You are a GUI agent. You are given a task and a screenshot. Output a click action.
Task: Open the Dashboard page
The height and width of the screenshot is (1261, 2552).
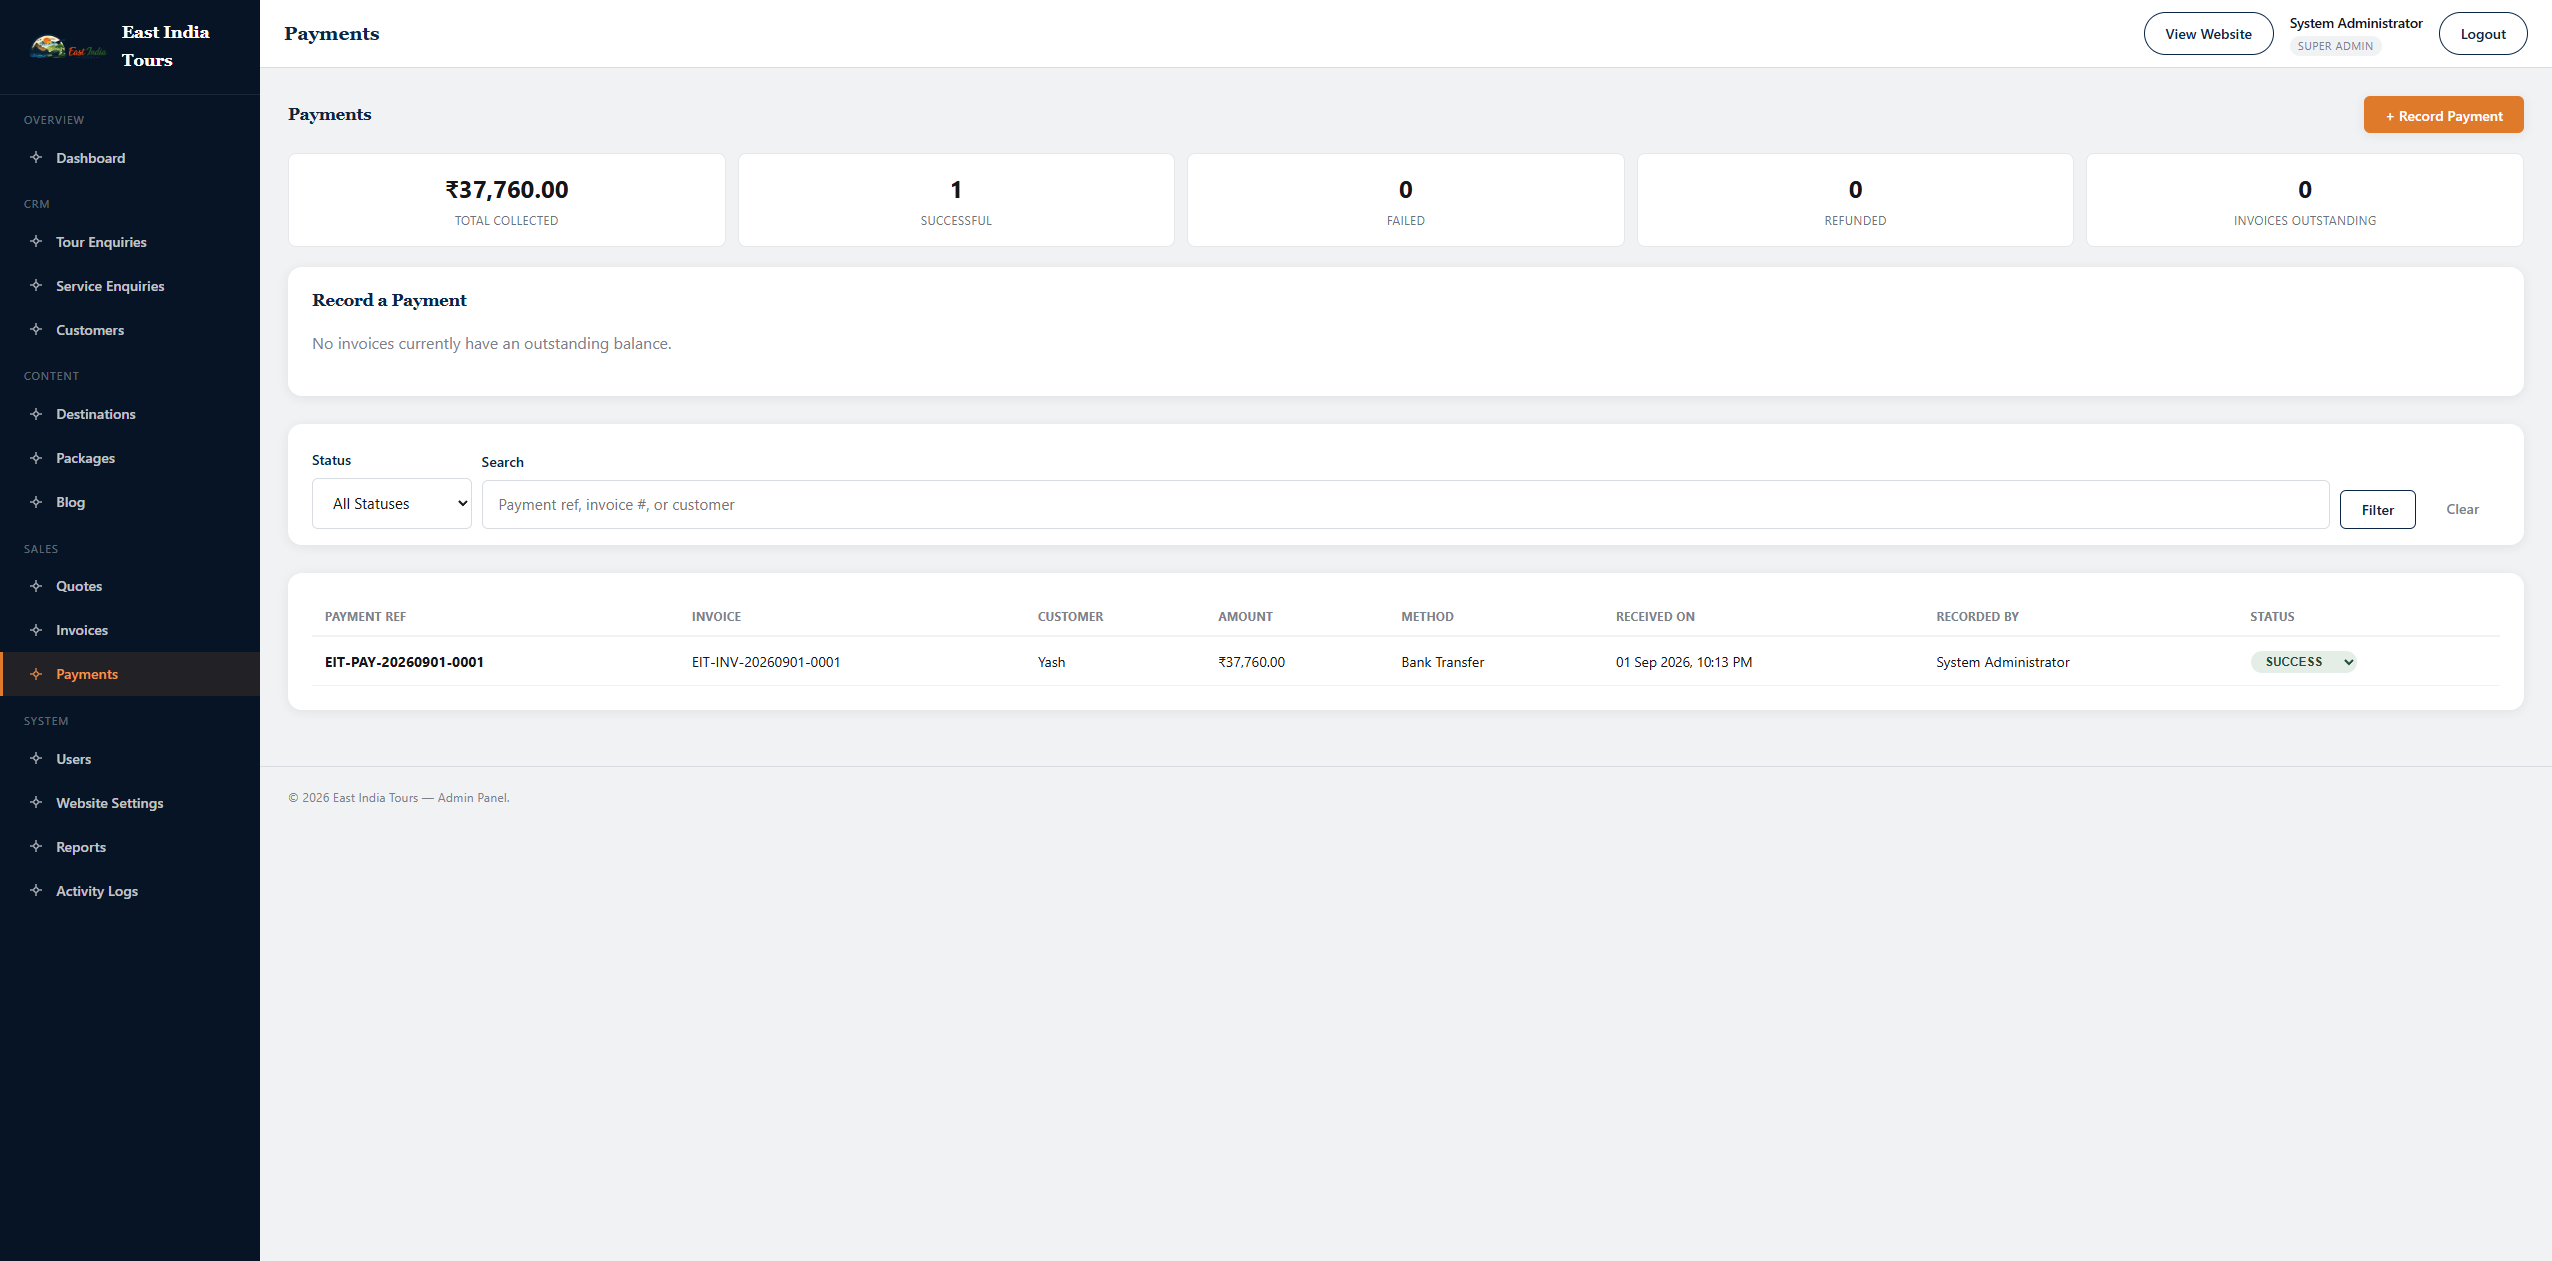[x=130, y=158]
